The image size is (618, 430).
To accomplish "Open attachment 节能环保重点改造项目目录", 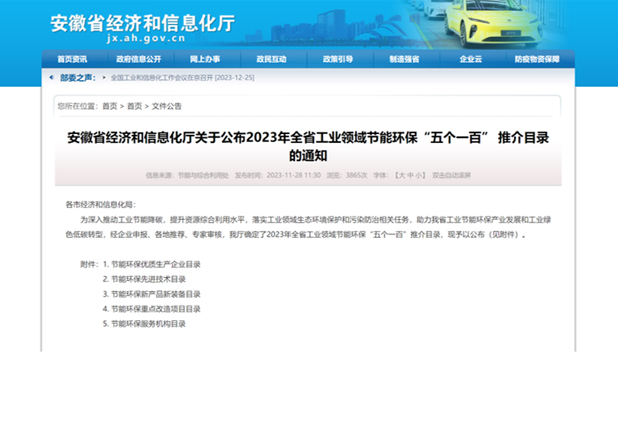I will coord(155,309).
